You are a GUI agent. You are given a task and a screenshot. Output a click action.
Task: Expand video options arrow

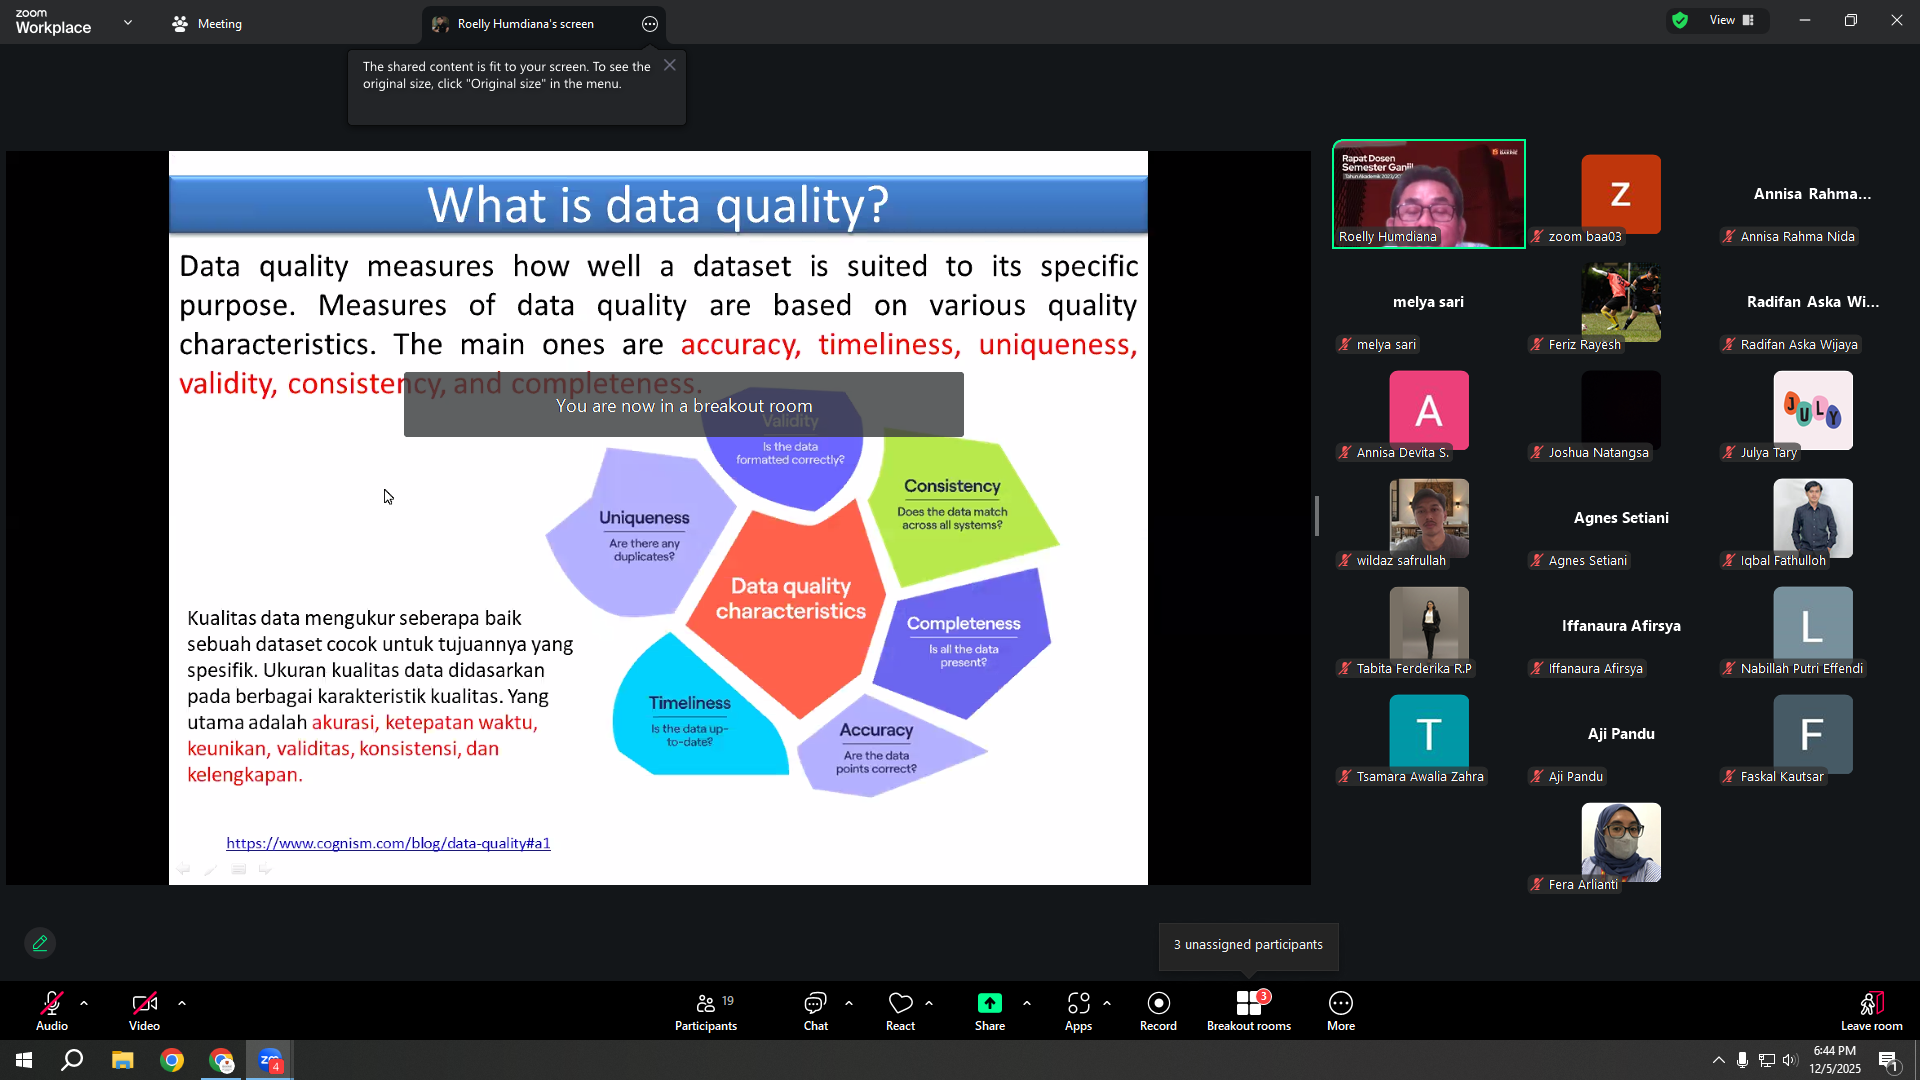[x=182, y=1003]
